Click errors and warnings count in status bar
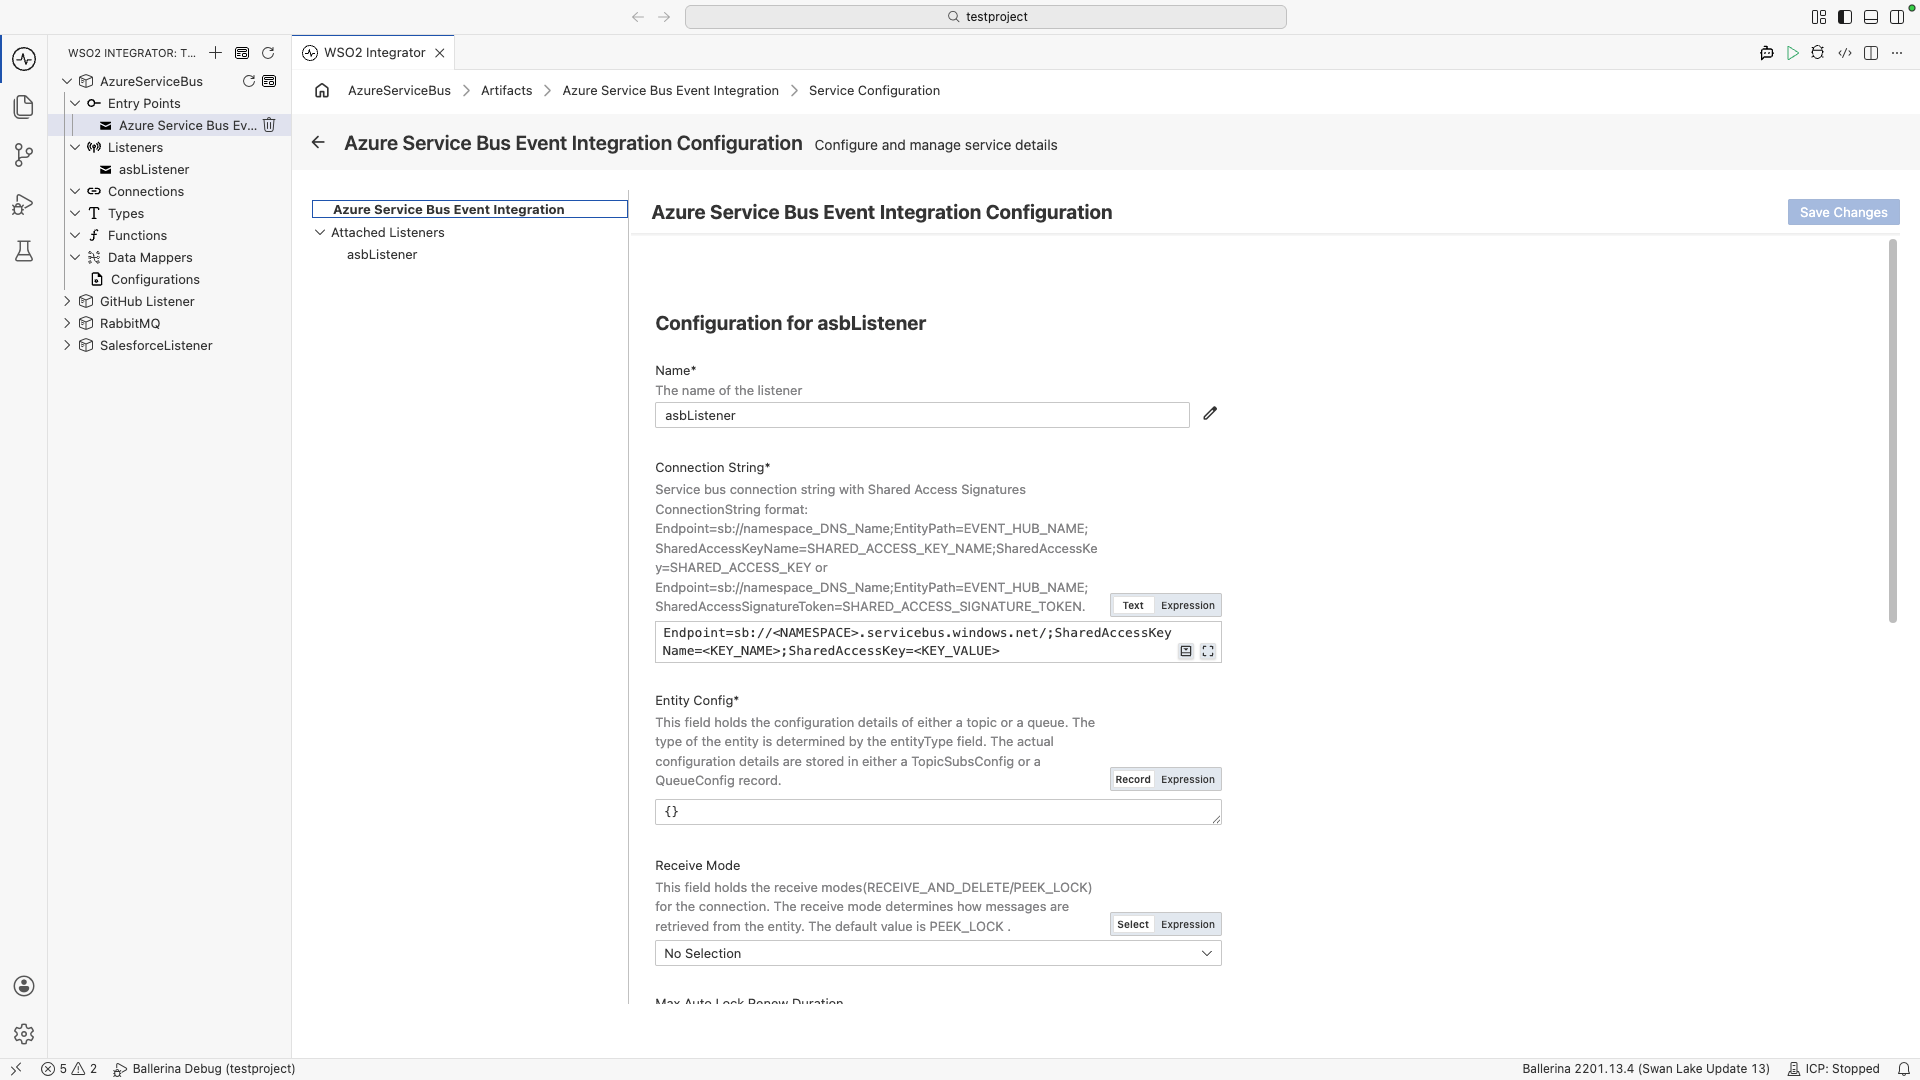The width and height of the screenshot is (1920, 1080). 69,1069
